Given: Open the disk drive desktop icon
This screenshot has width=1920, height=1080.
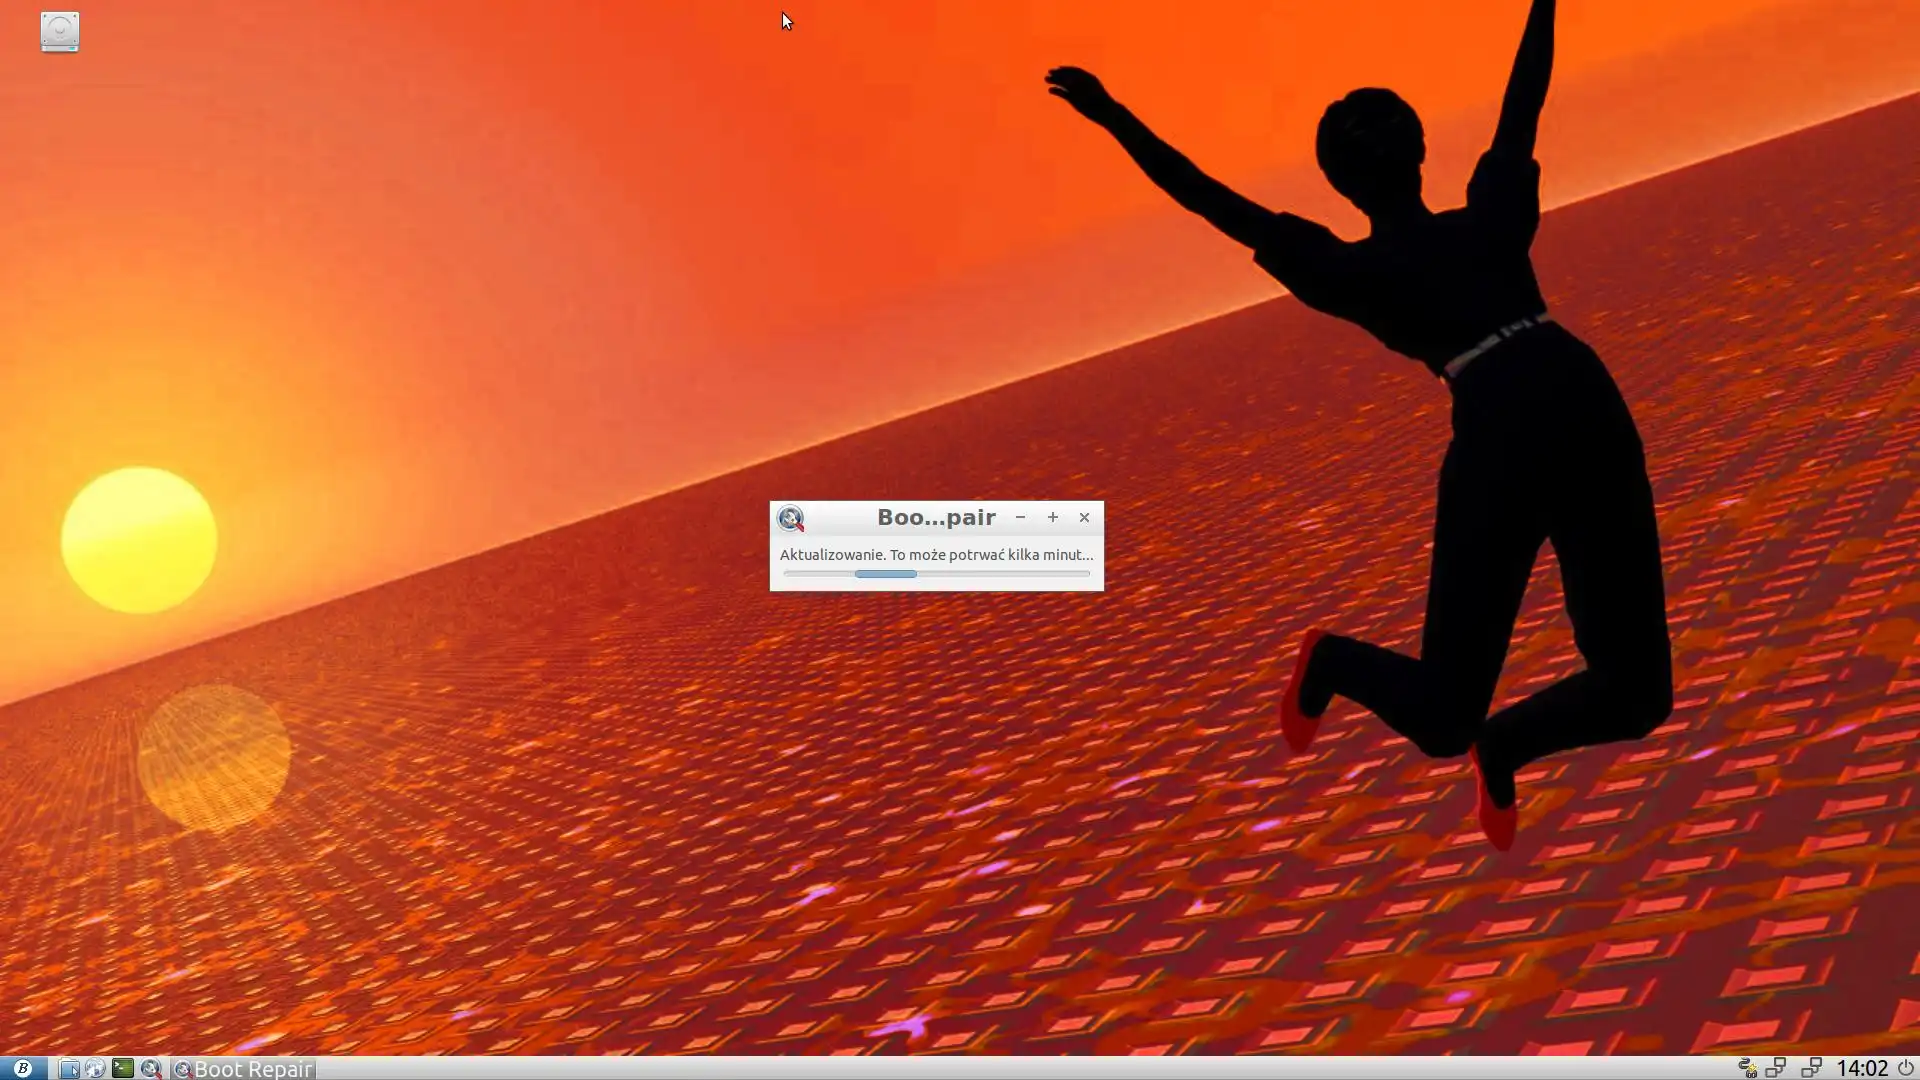Looking at the screenshot, I should pyautogui.click(x=60, y=32).
